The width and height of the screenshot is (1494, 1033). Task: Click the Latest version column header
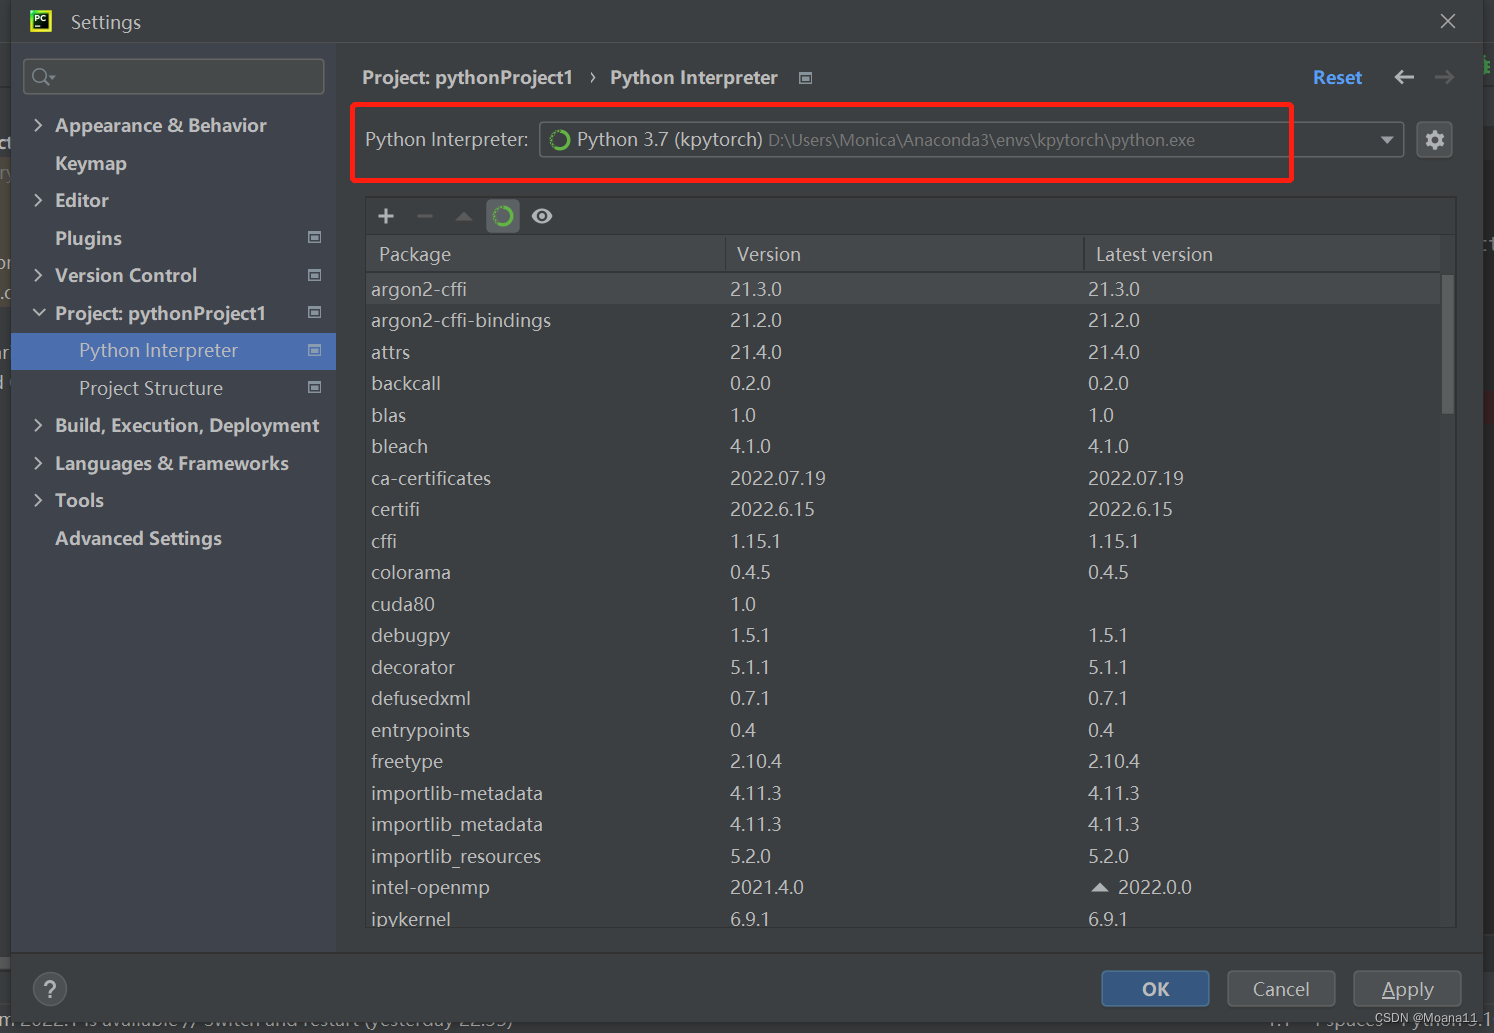pyautogui.click(x=1262, y=254)
